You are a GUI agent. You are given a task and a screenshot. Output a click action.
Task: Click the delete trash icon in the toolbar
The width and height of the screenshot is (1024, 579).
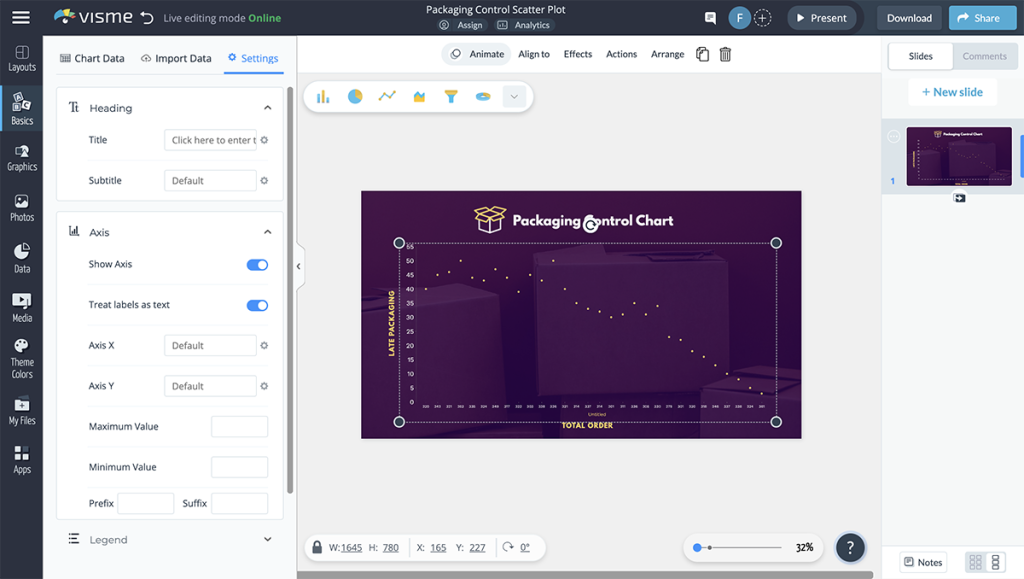point(725,54)
